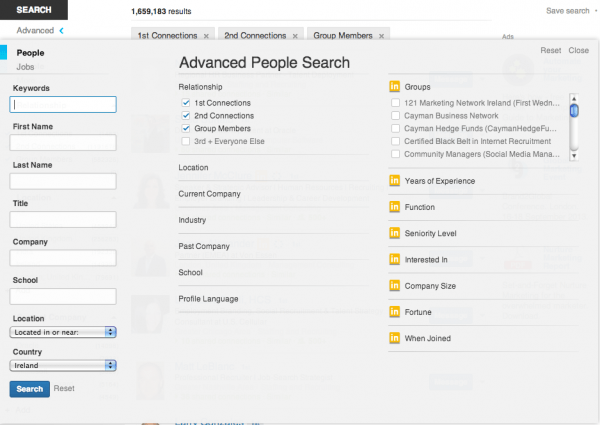Expand the School filter section in center
The image size is (600, 425).
coord(190,272)
